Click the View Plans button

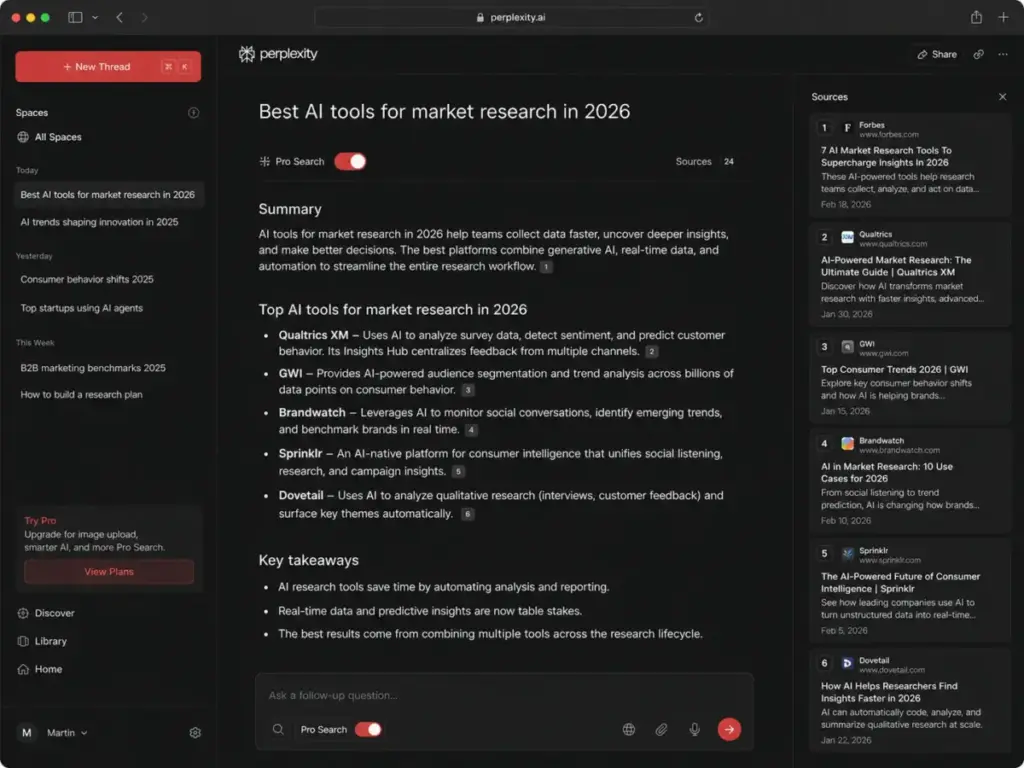109,572
